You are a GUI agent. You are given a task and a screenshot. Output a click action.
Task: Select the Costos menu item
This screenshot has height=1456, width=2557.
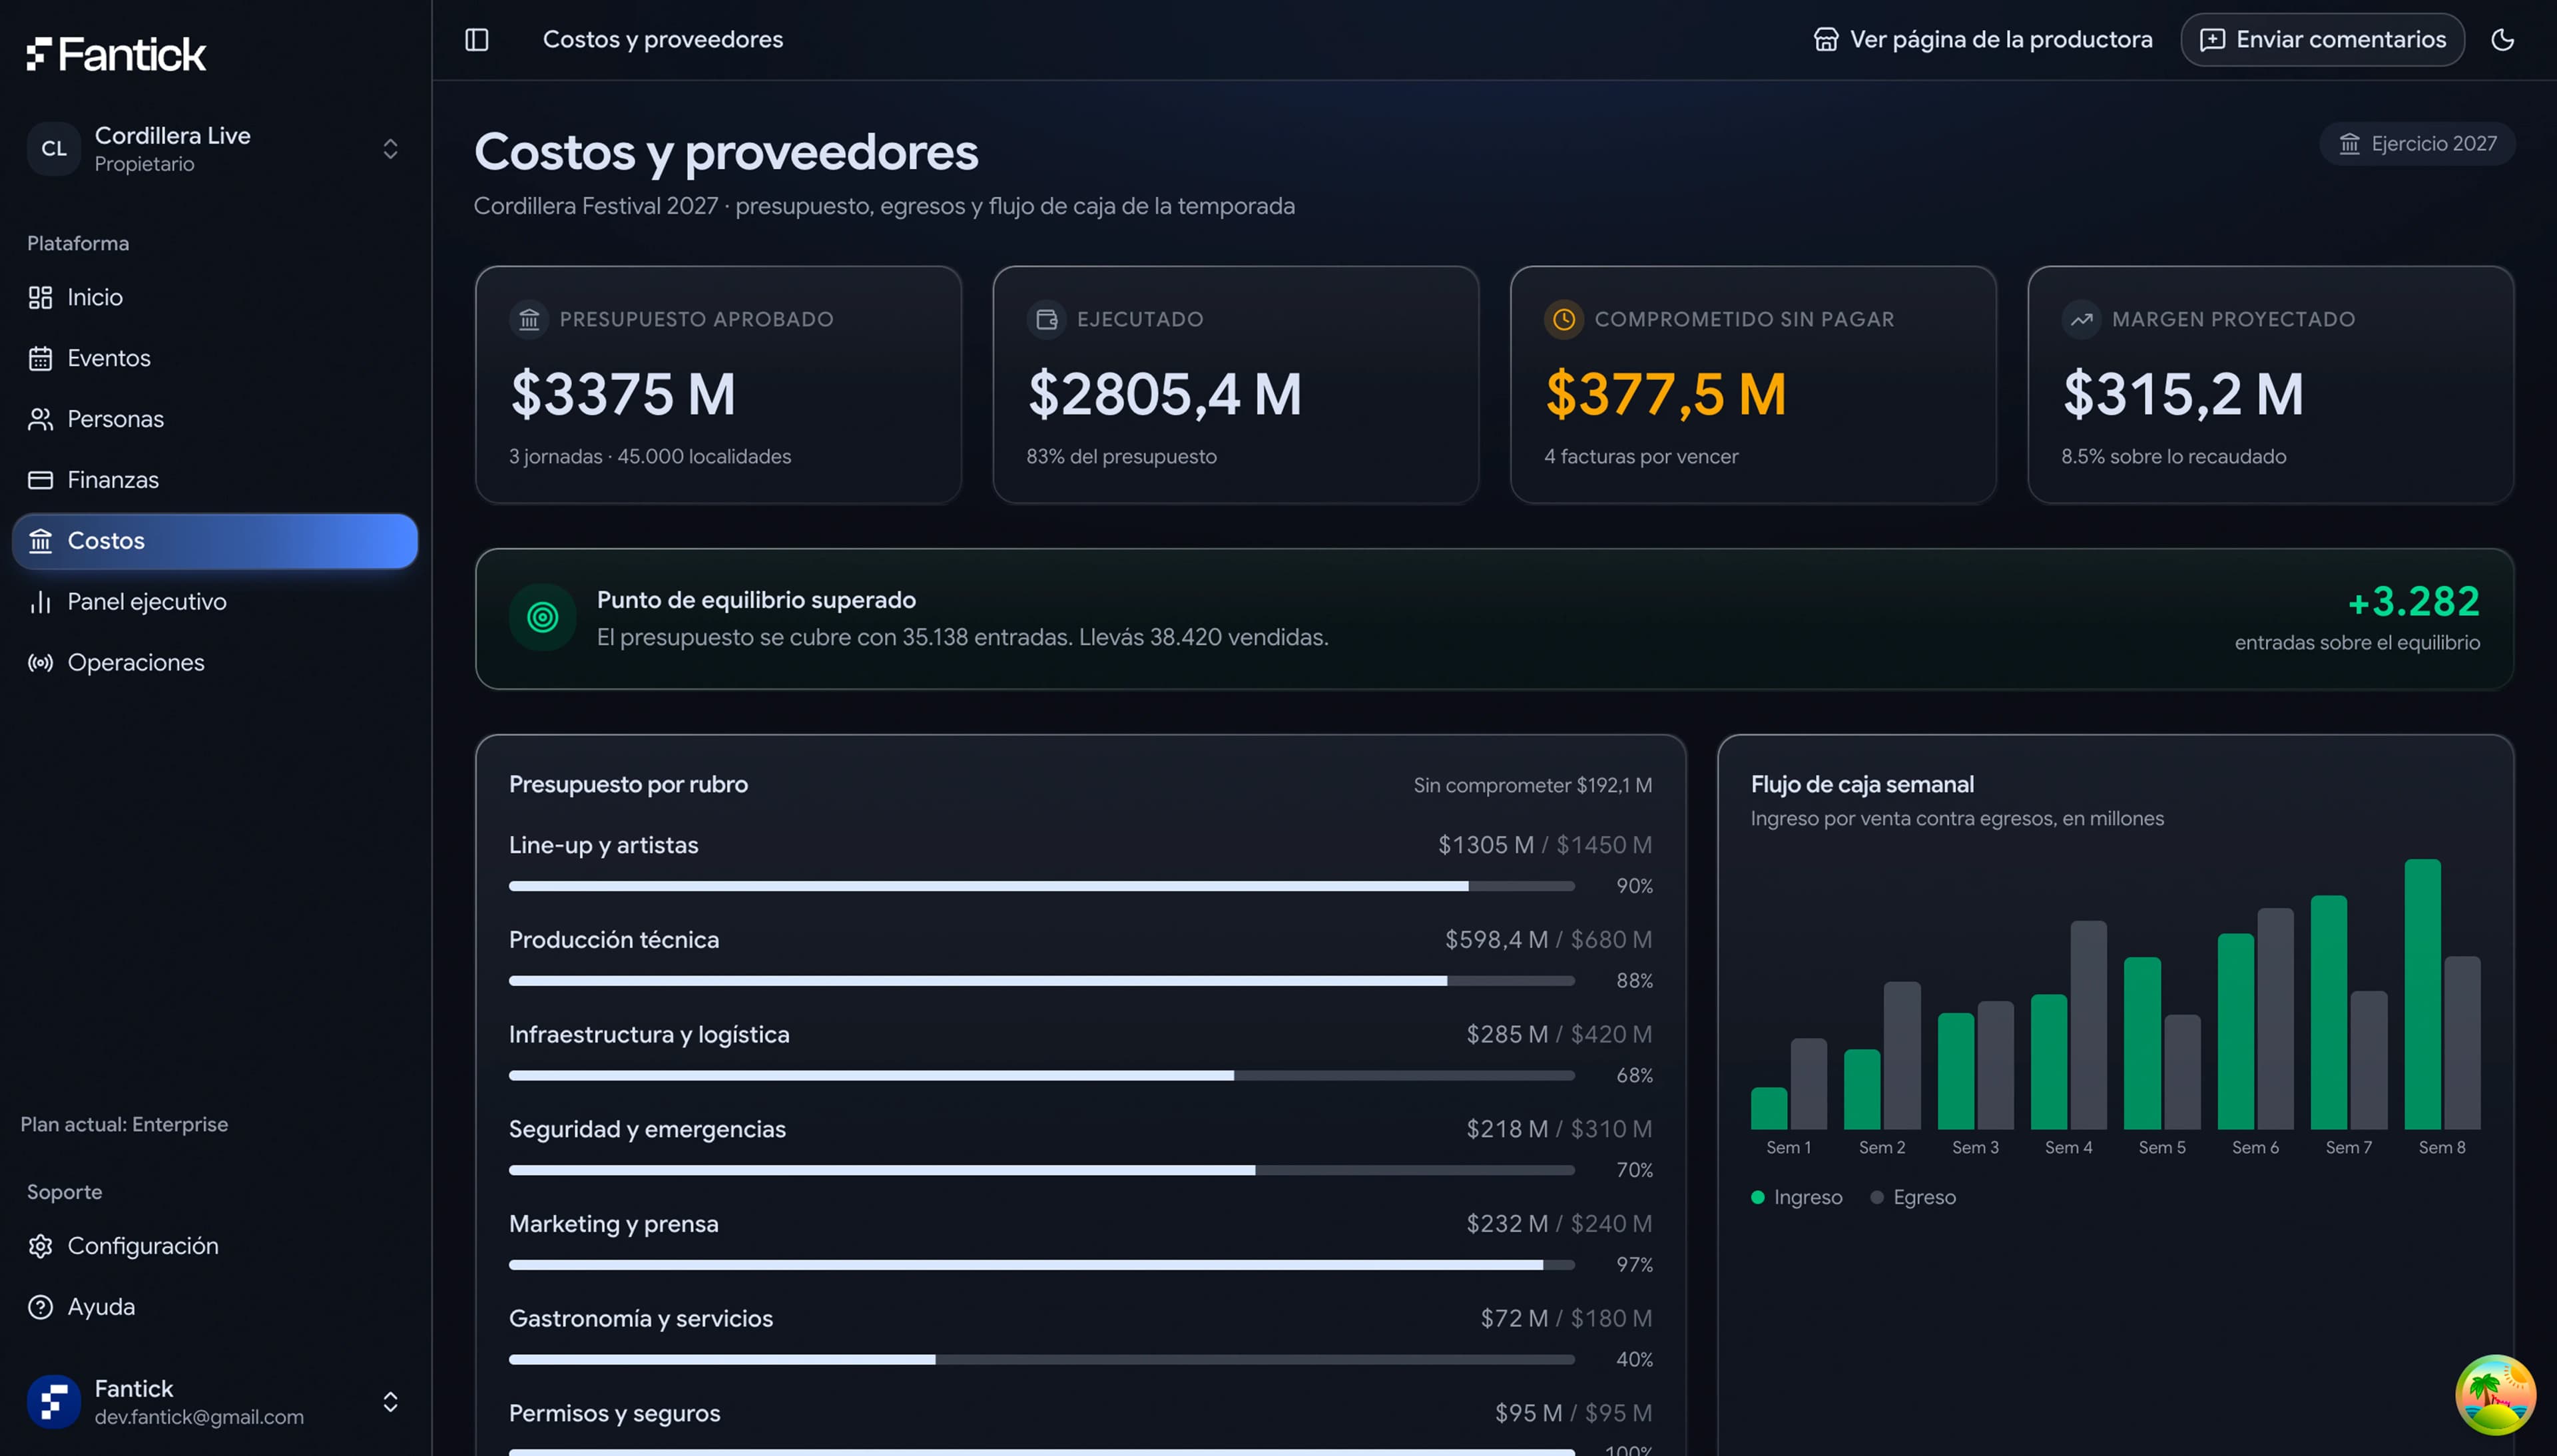(x=215, y=541)
